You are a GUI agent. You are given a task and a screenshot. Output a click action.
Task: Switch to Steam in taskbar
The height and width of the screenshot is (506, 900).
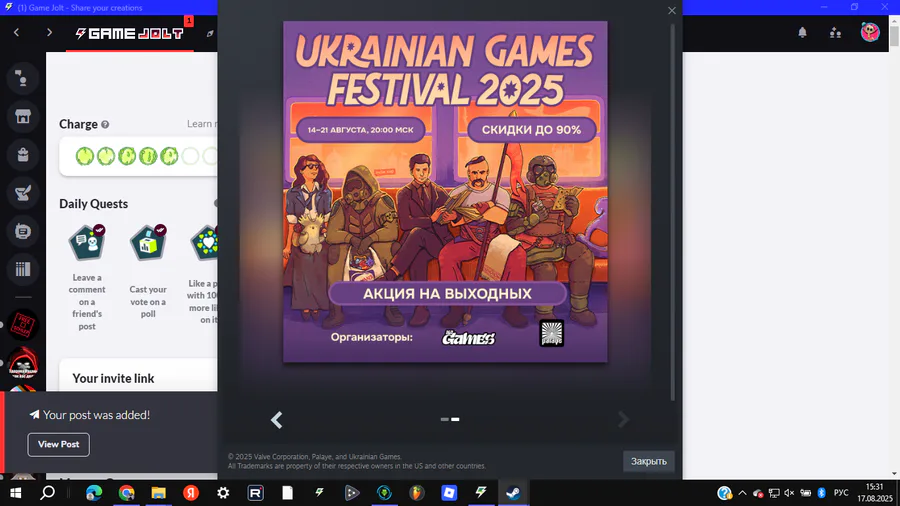pos(513,493)
